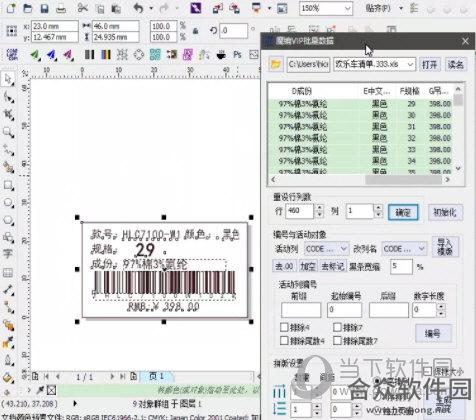The width and height of the screenshot is (476, 420).
Task: Open the xls file name dropdown
Action: point(410,64)
